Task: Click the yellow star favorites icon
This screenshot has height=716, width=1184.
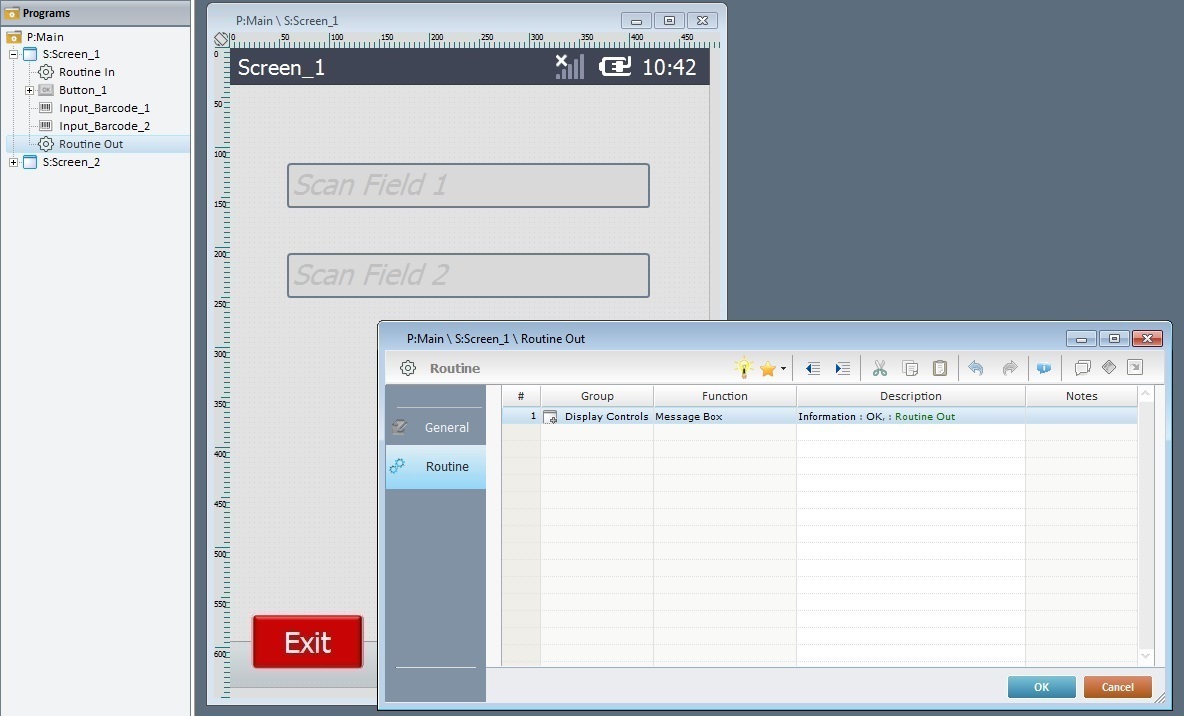Action: tap(767, 369)
